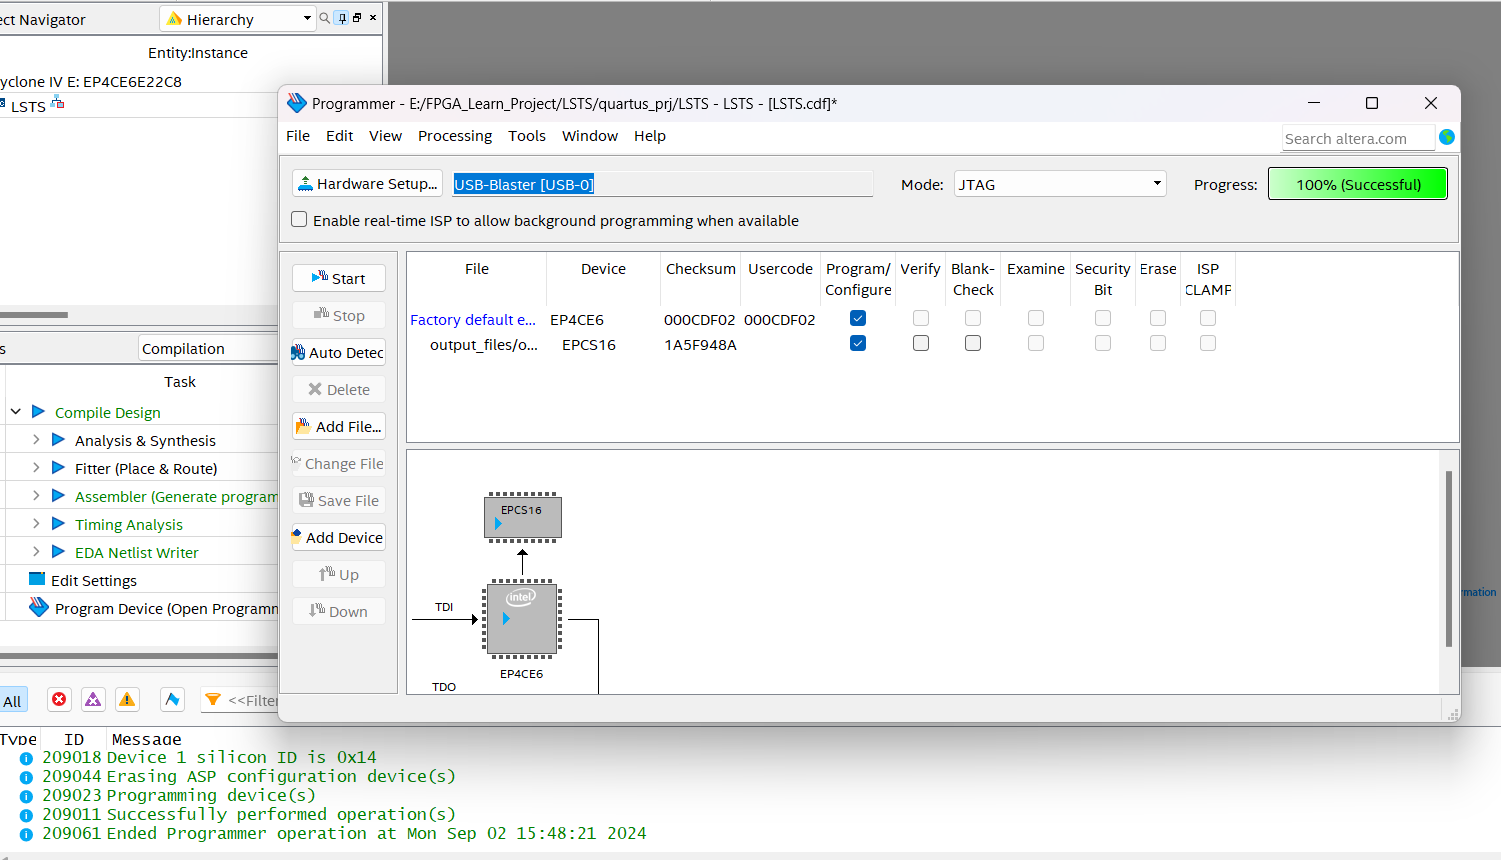This screenshot has height=860, width=1501.
Task: Click the EP4CE6 Intel chip in the chain diagram
Action: pos(522,619)
